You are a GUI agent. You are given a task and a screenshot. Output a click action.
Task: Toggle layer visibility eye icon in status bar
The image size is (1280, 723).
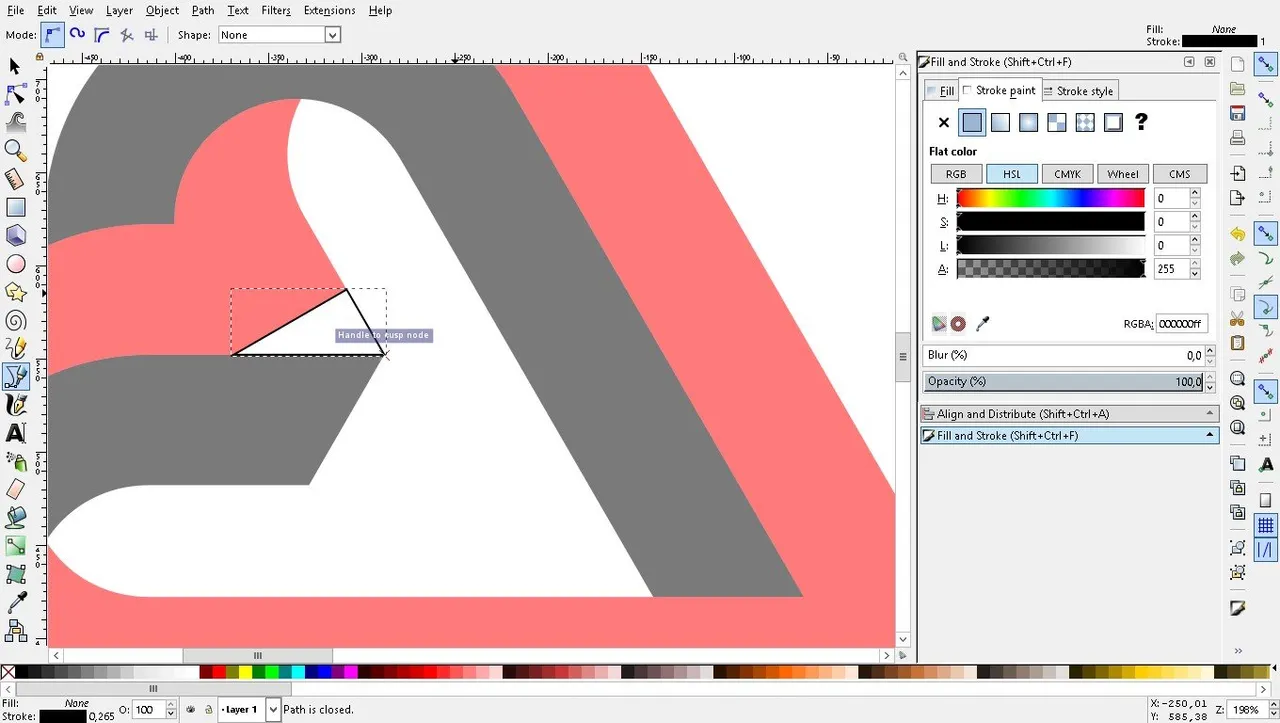[191, 710]
